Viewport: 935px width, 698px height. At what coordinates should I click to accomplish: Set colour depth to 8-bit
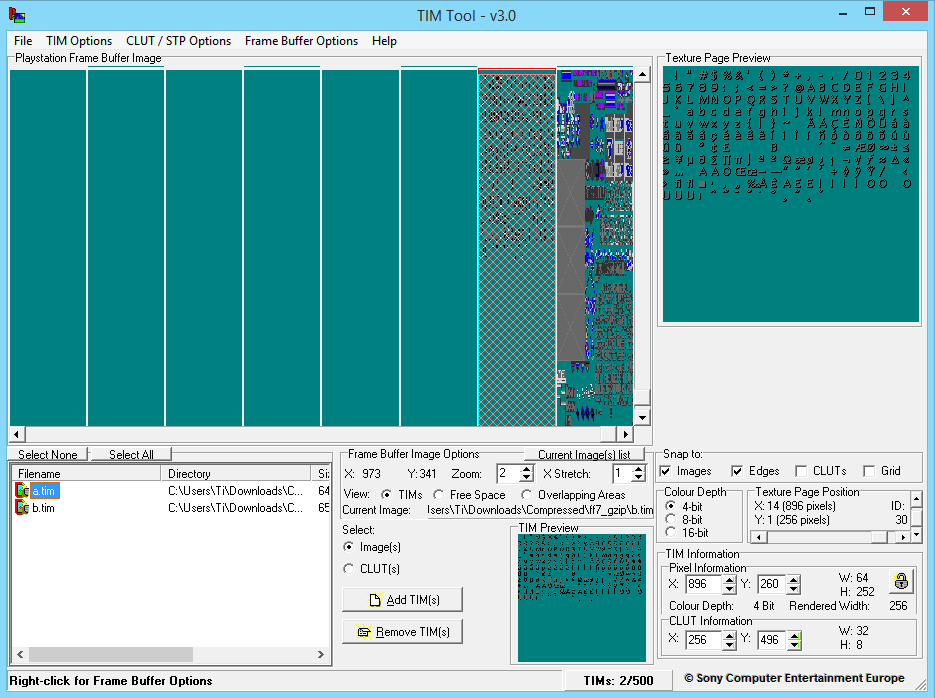(x=670, y=519)
